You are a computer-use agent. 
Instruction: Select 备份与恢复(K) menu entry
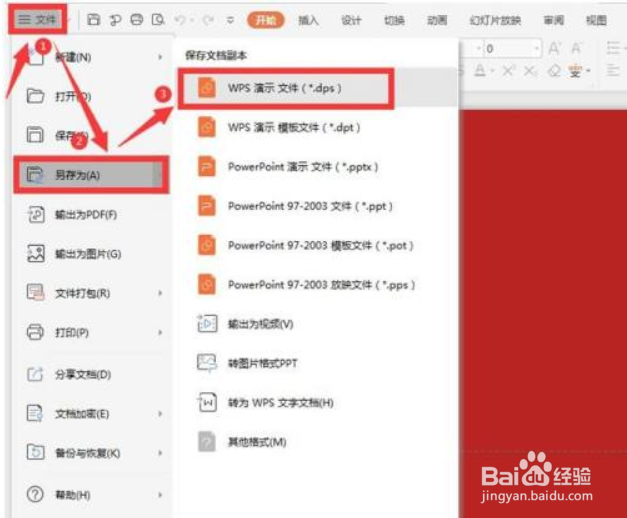[94, 453]
